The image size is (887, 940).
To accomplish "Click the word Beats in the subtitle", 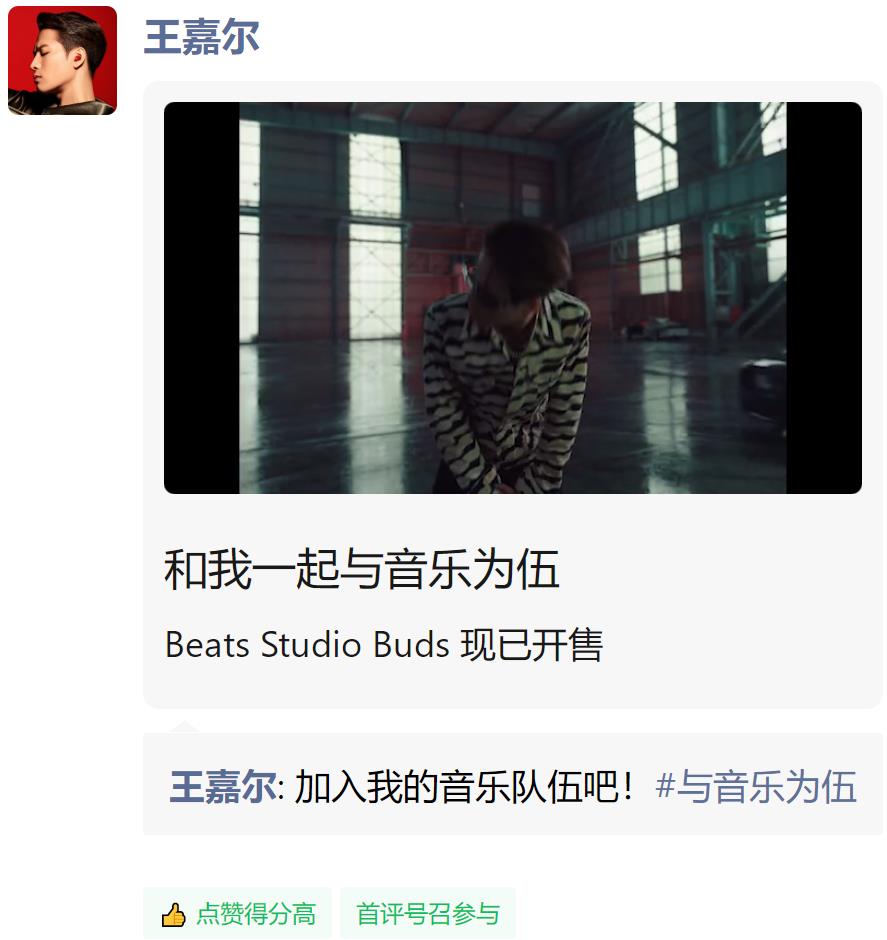I will (x=207, y=645).
